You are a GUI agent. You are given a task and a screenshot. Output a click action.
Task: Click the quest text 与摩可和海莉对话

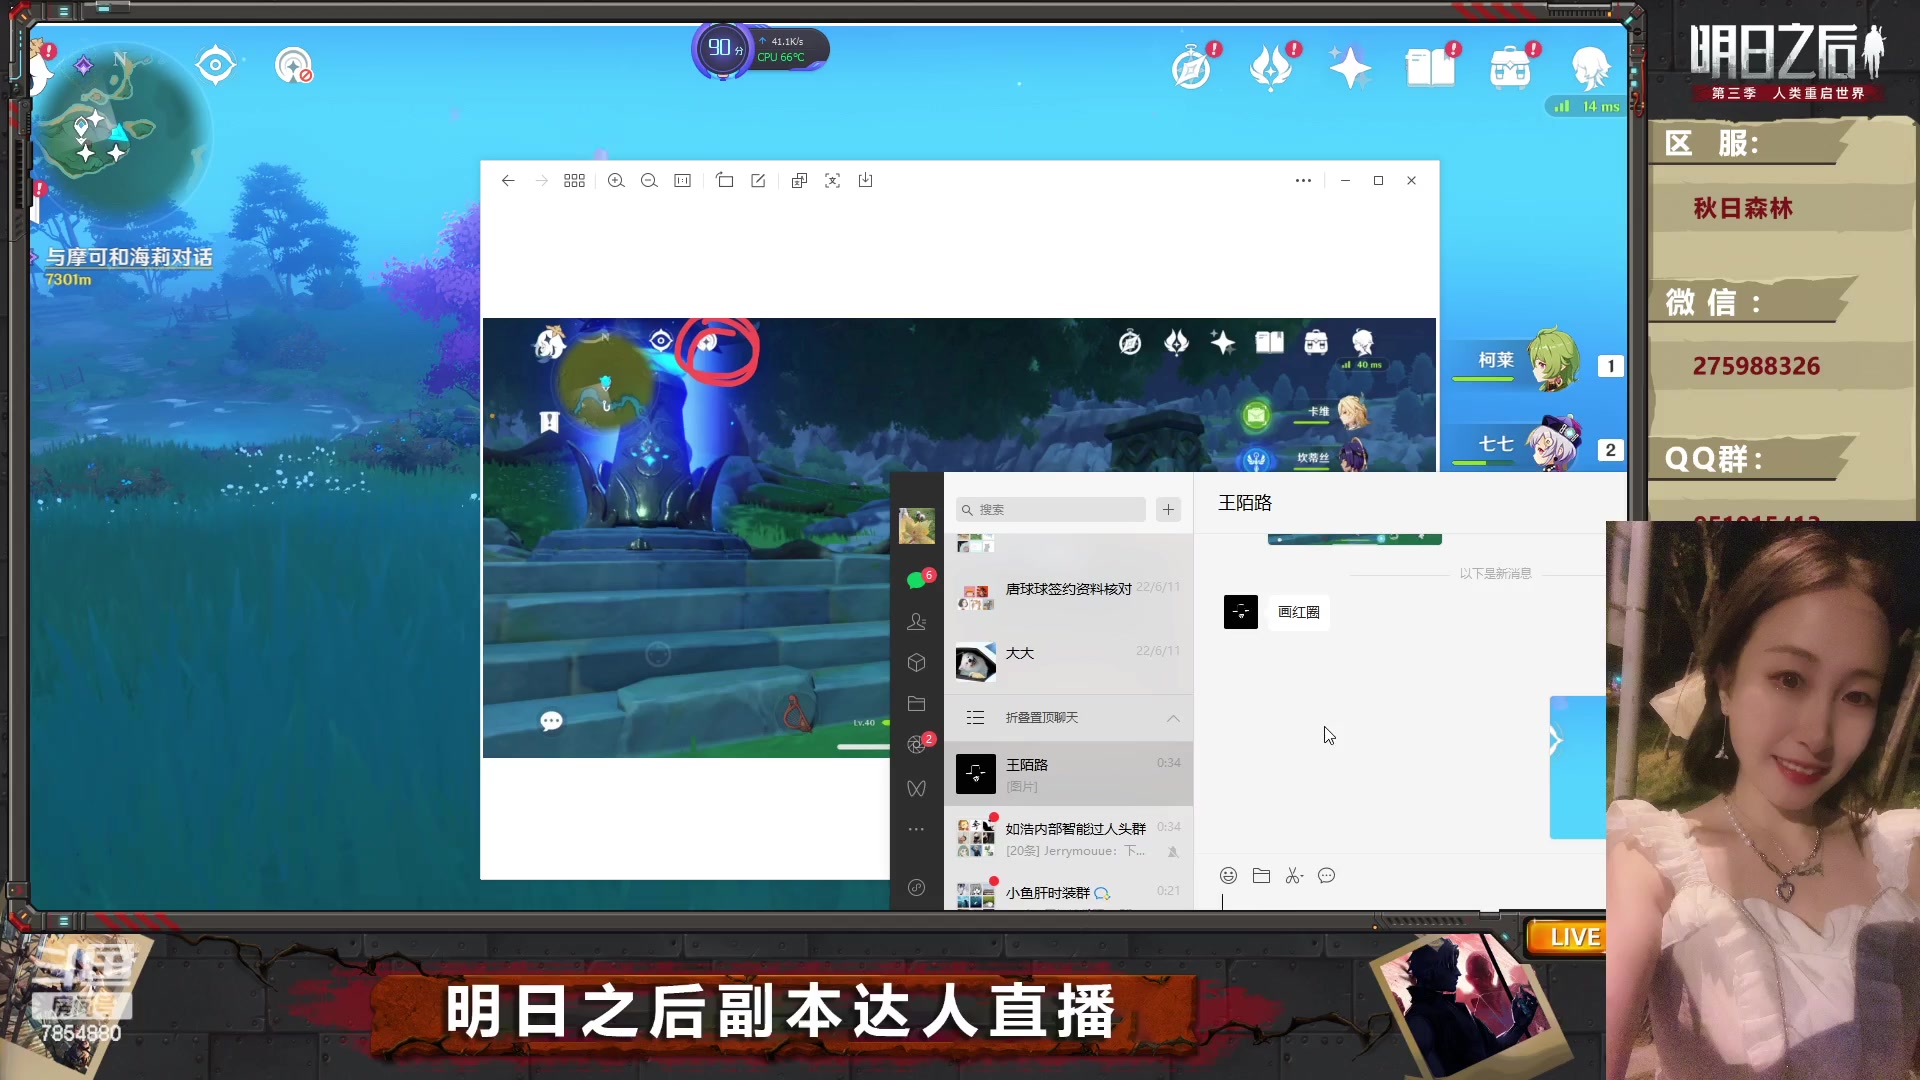(129, 257)
